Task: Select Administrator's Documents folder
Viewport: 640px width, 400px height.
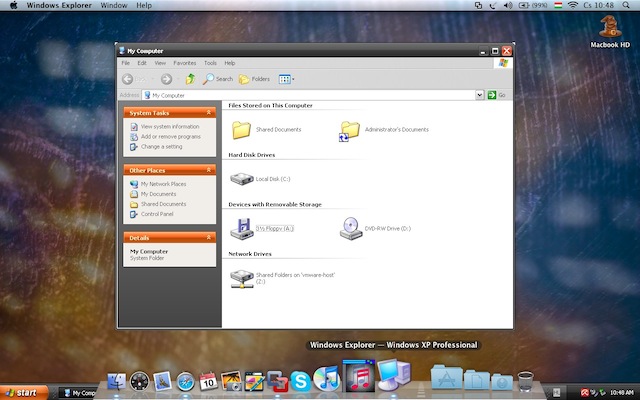Action: tap(350, 131)
